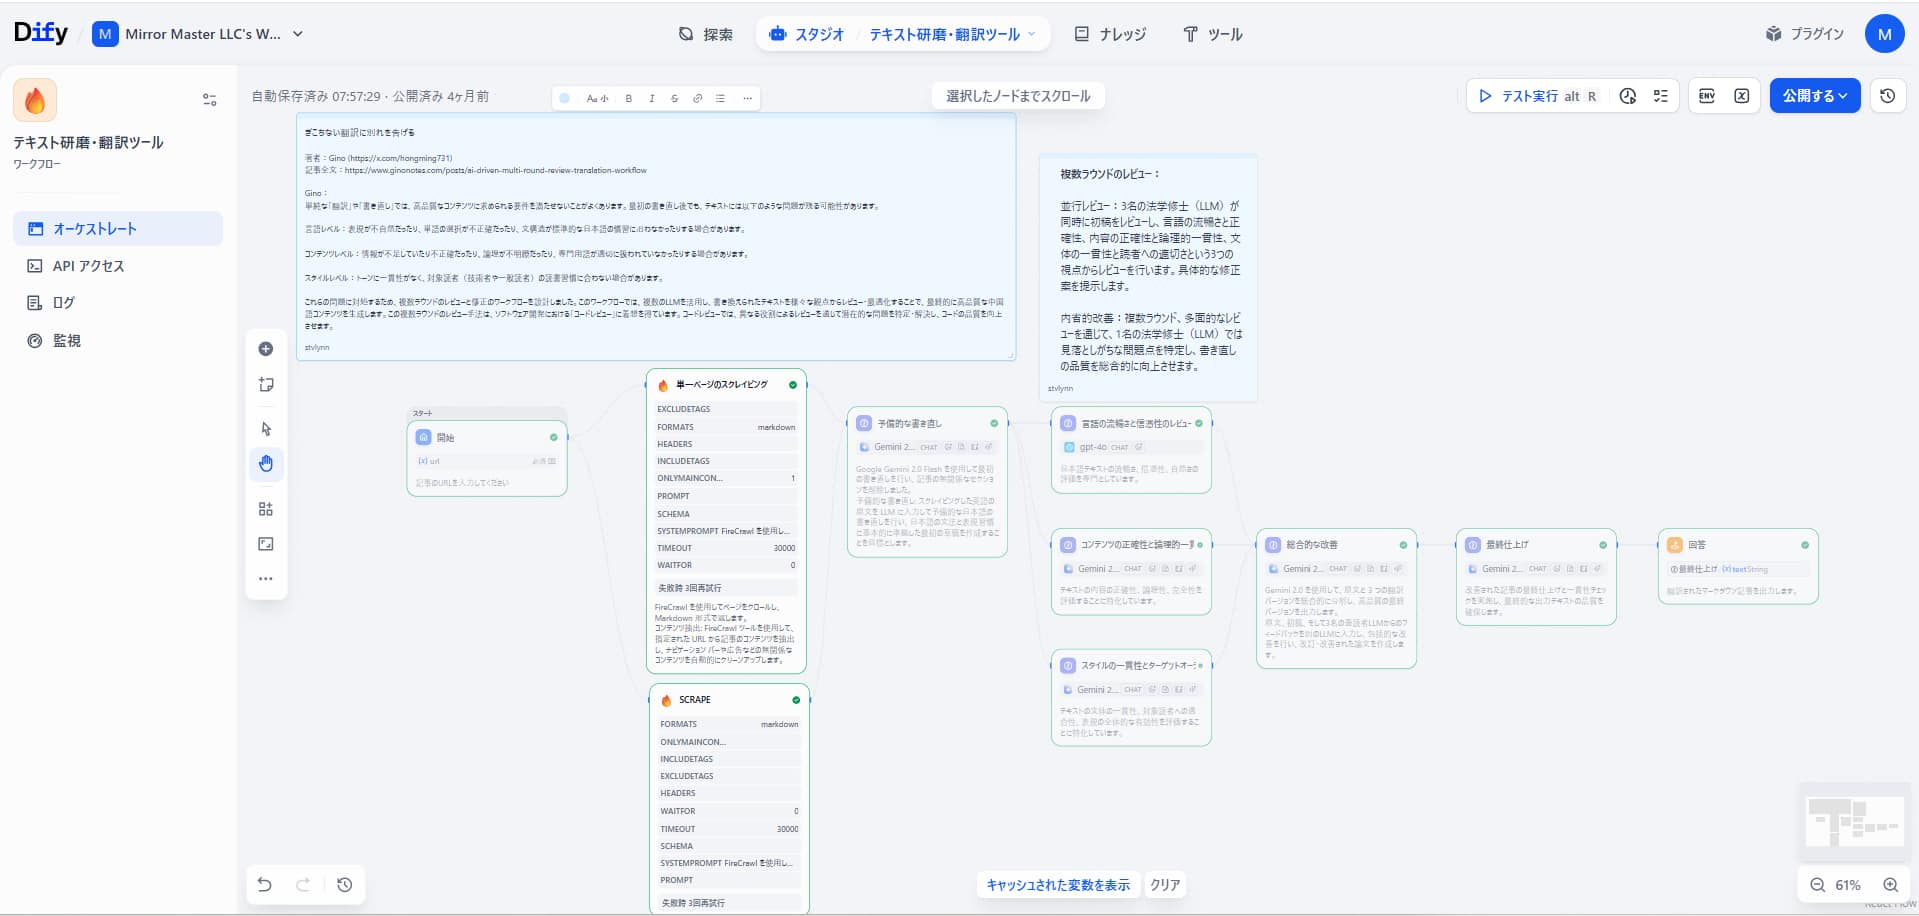The height and width of the screenshot is (916, 1919).
Task: Select API アクセス in the sidebar
Action: (x=88, y=266)
